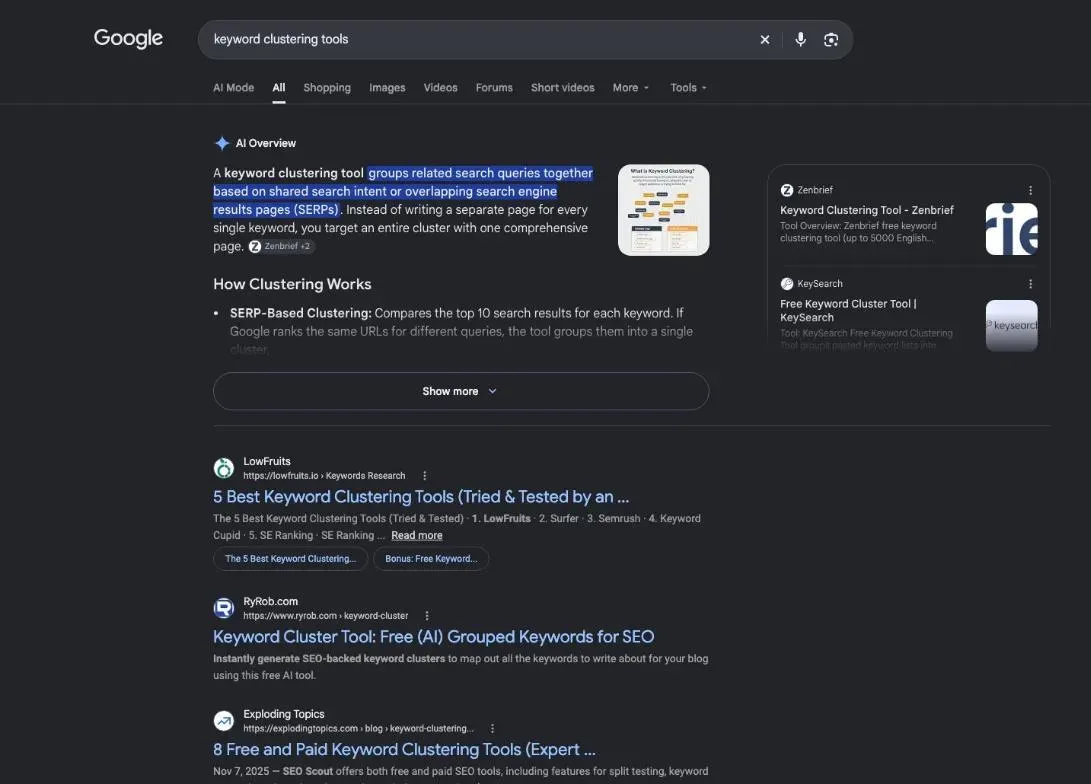Click the LowFruits site favicon

pyautogui.click(x=223, y=468)
